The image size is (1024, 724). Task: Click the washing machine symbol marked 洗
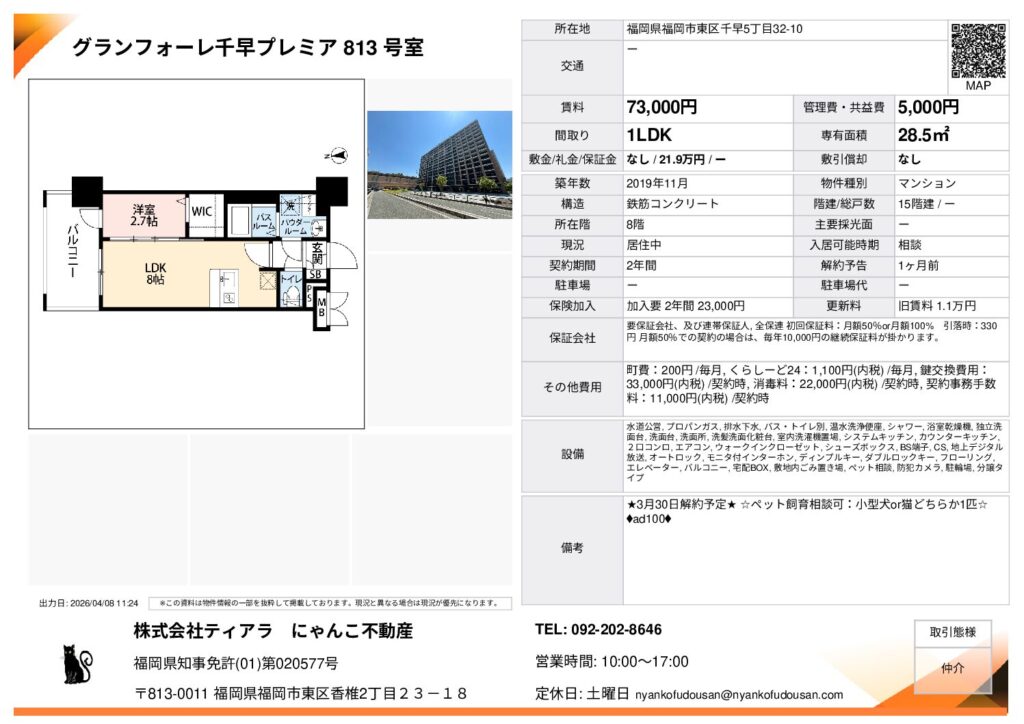click(x=289, y=205)
